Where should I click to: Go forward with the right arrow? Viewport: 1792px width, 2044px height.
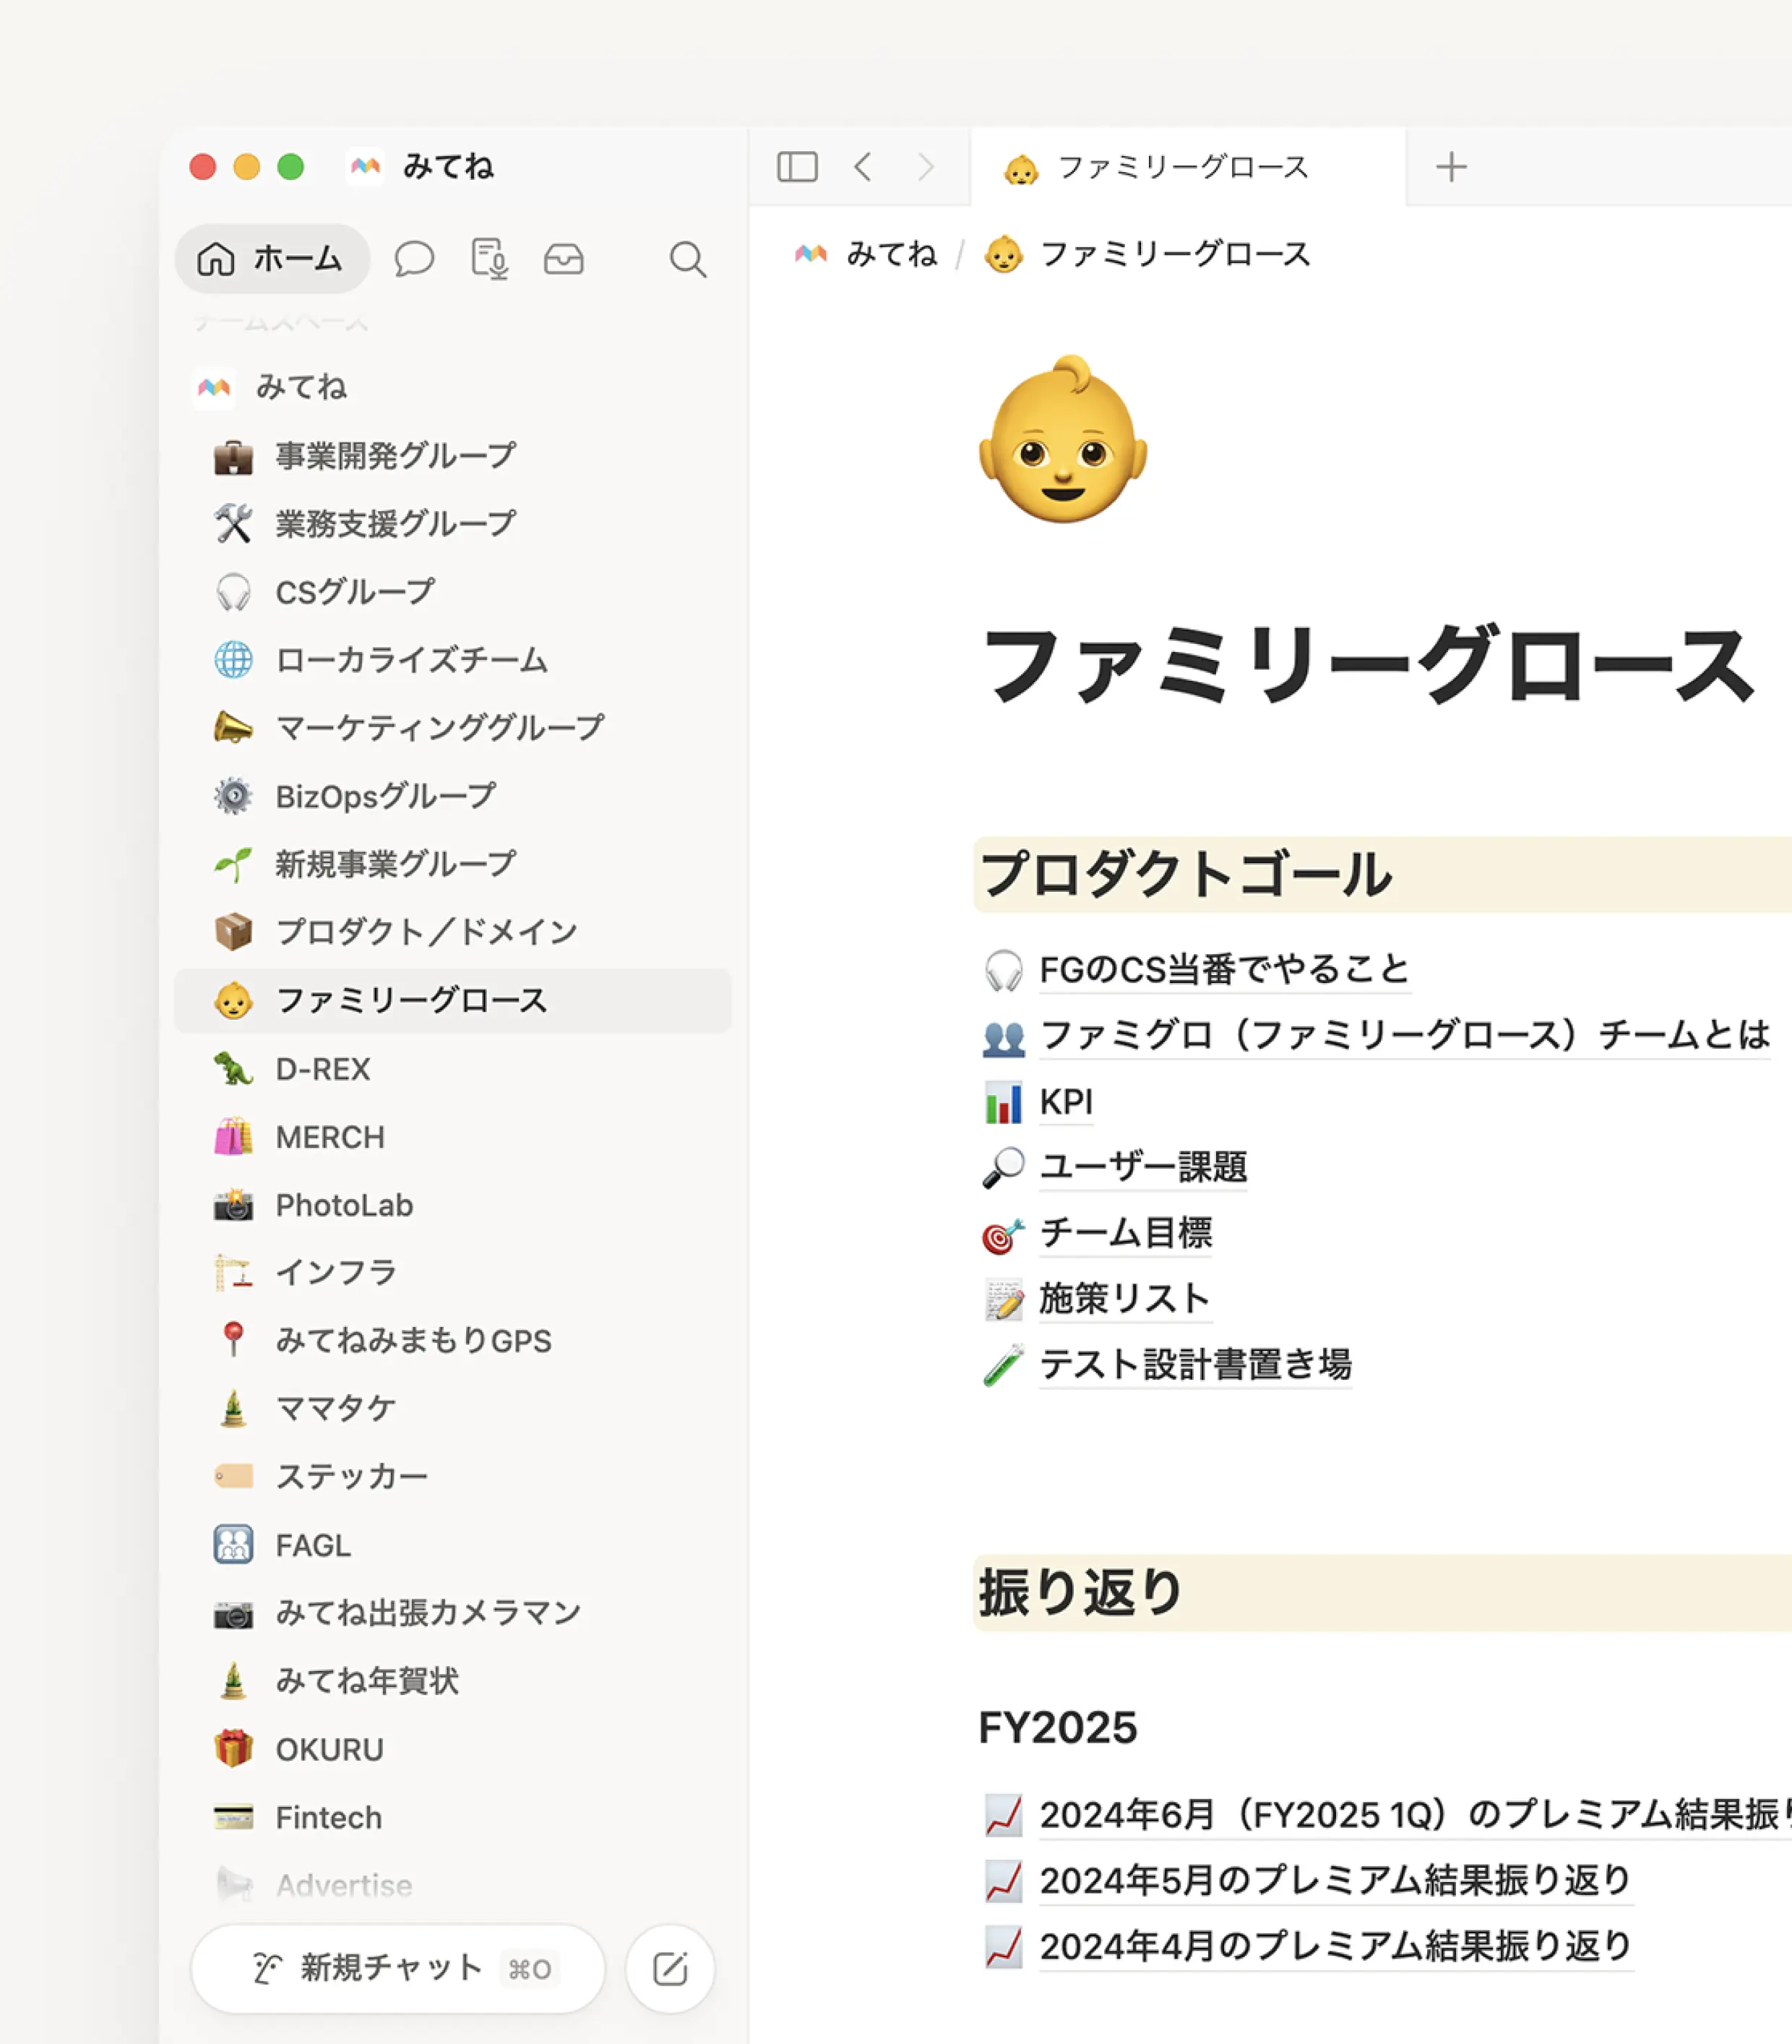click(926, 166)
